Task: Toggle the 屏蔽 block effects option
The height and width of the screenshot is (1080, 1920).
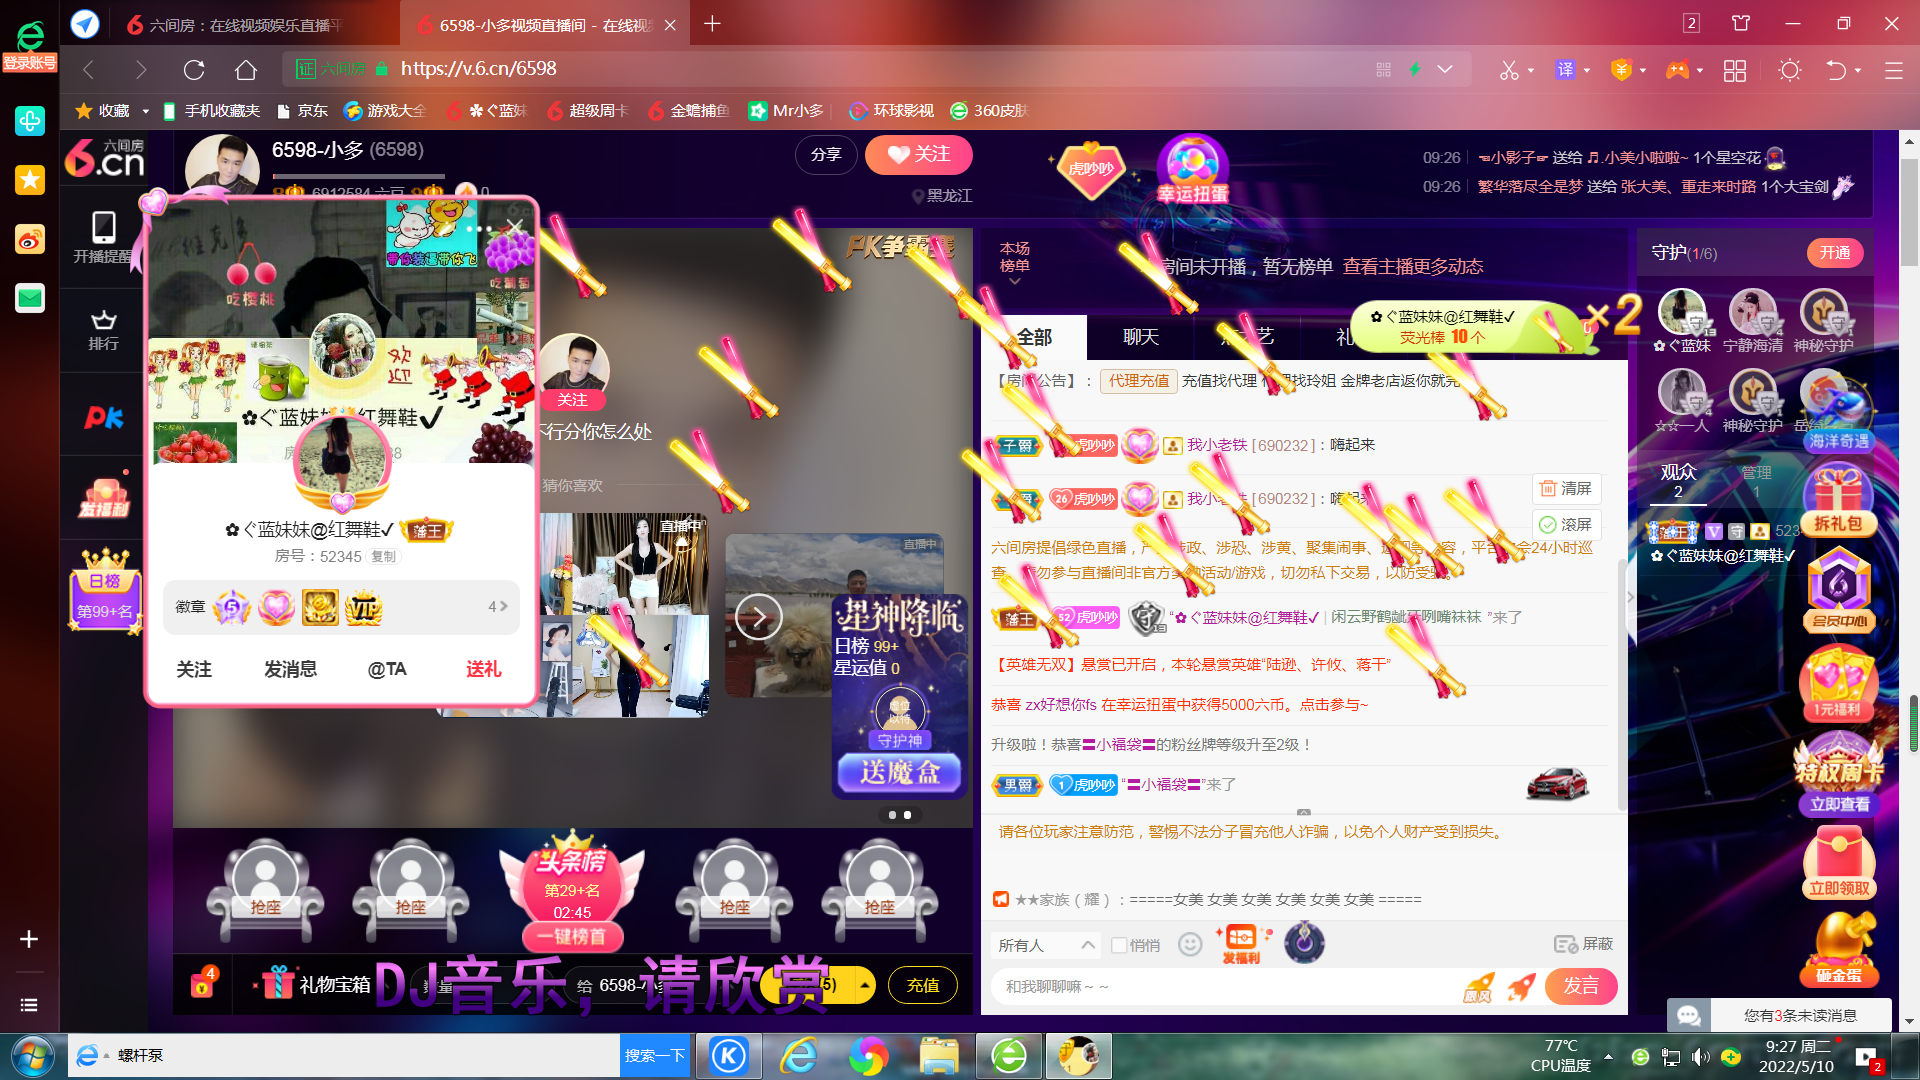Action: [1584, 944]
